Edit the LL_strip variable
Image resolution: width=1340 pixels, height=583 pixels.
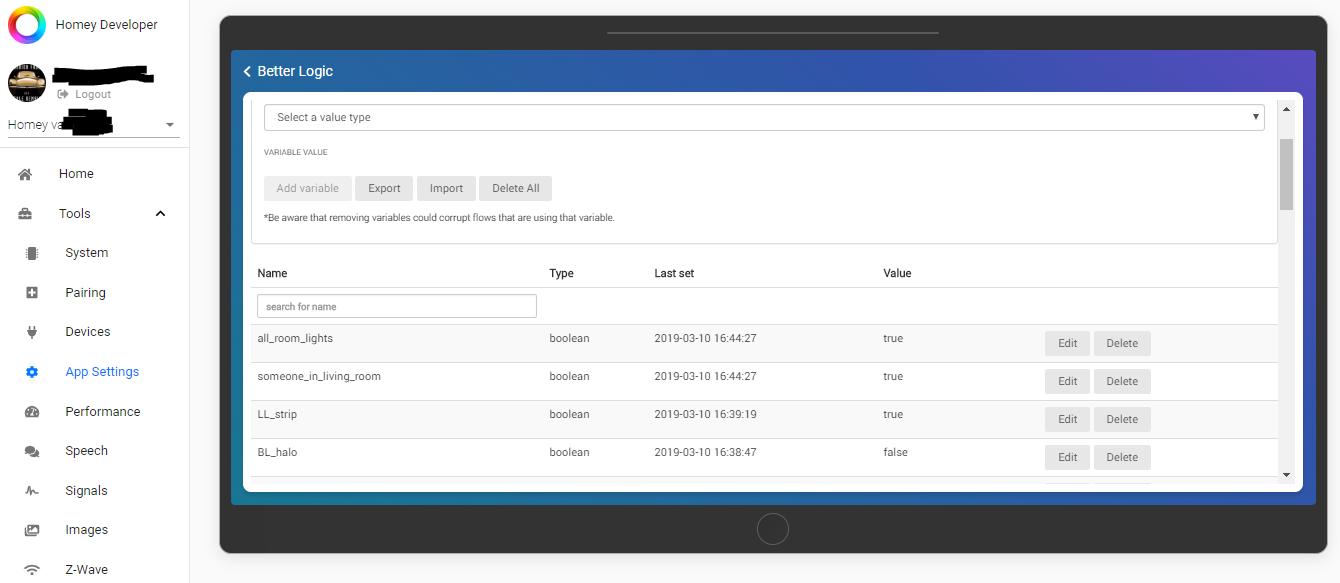tap(1068, 419)
